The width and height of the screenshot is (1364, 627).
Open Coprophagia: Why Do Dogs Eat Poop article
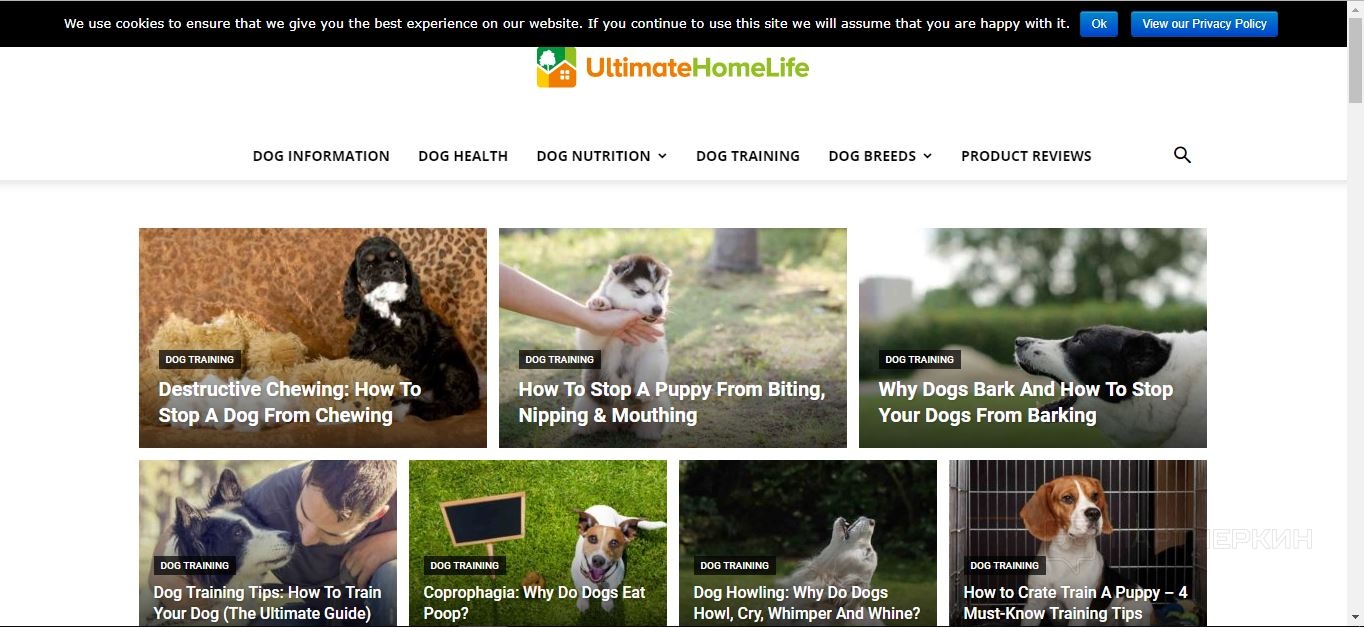534,603
